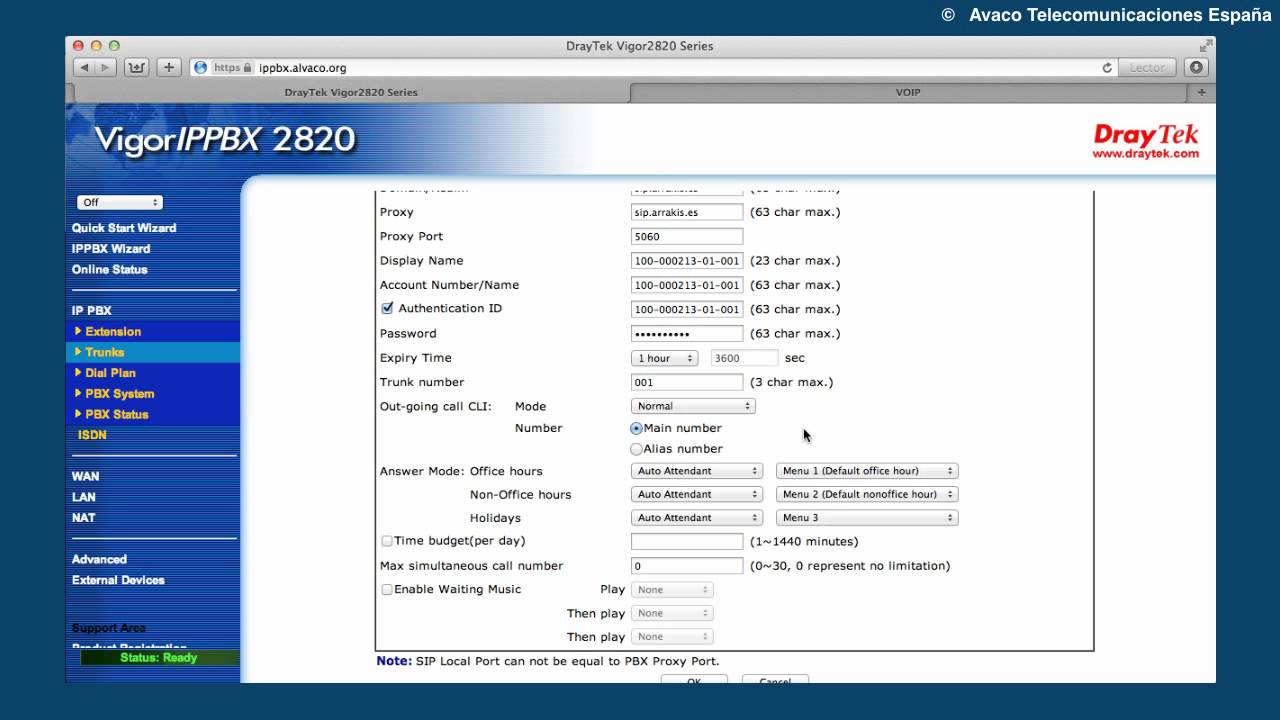Screen dimensions: 1280x720
Task: Open the Out-going call CLI Mode dropdown
Action: click(693, 406)
